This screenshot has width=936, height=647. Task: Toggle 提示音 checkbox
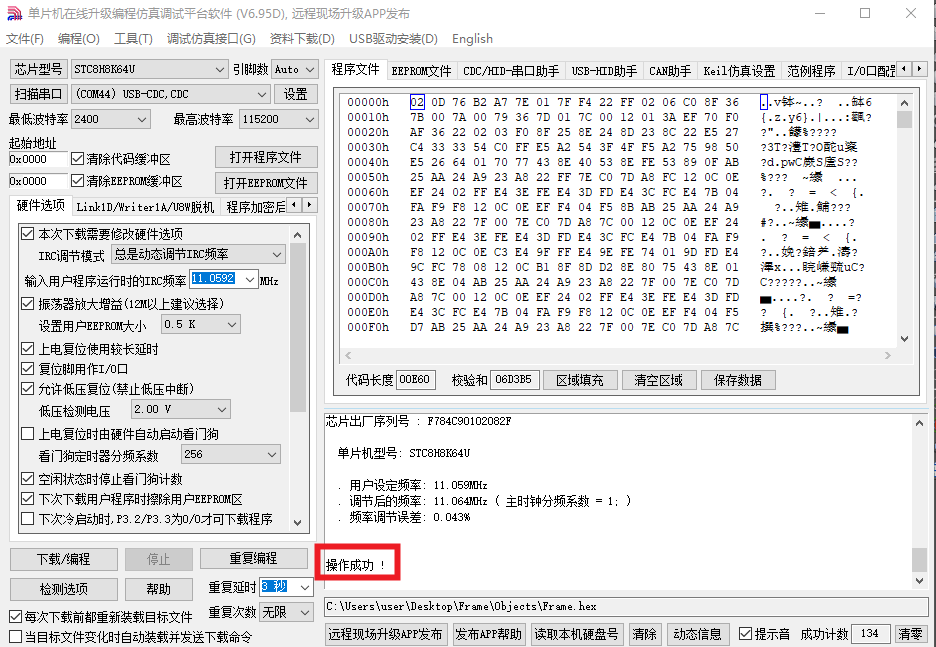tap(745, 634)
